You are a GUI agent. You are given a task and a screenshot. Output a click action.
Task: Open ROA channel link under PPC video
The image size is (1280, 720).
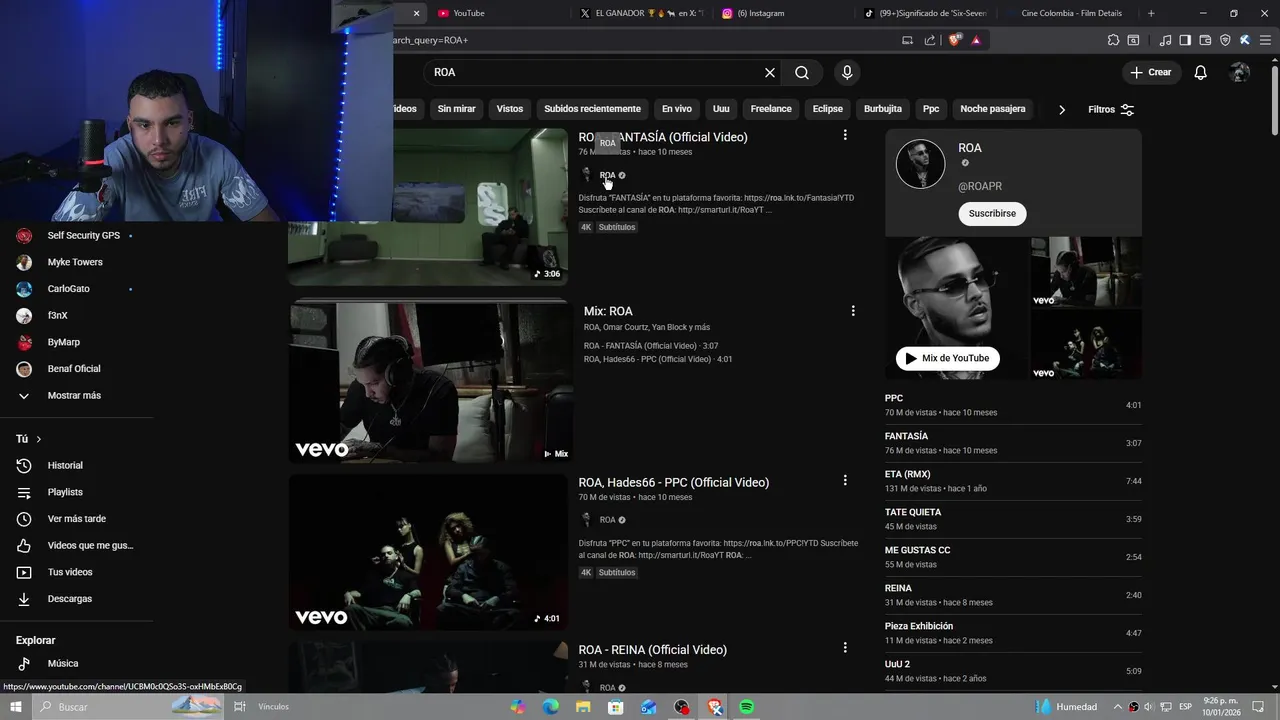tap(607, 520)
